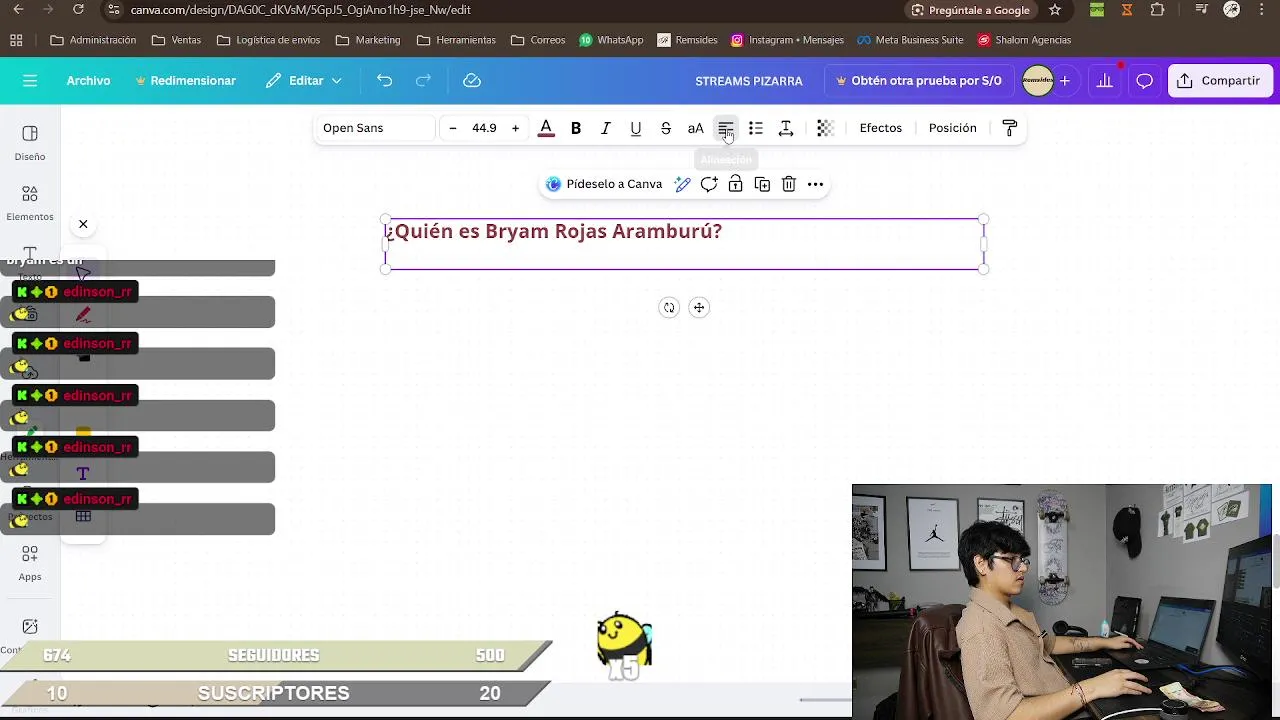Screen dimensions: 1280x720
Task: Open the Herramientas bookmark folder
Action: click(455, 40)
